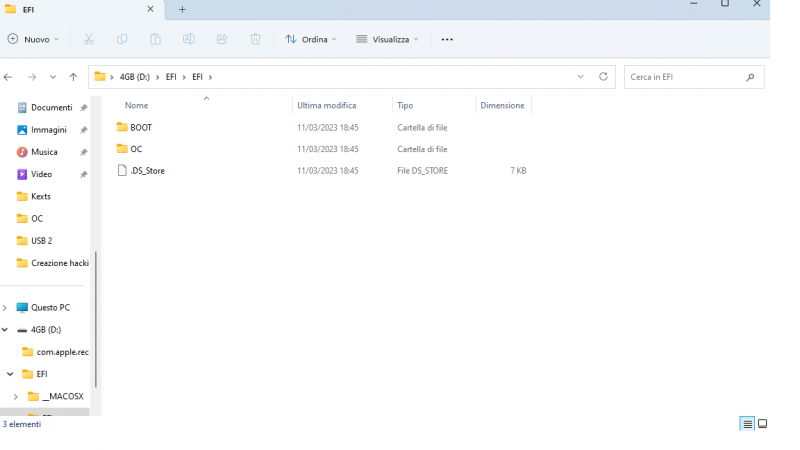Viewport: 800px width, 450px height.
Task: Switch to details view layout icon
Action: 747,424
